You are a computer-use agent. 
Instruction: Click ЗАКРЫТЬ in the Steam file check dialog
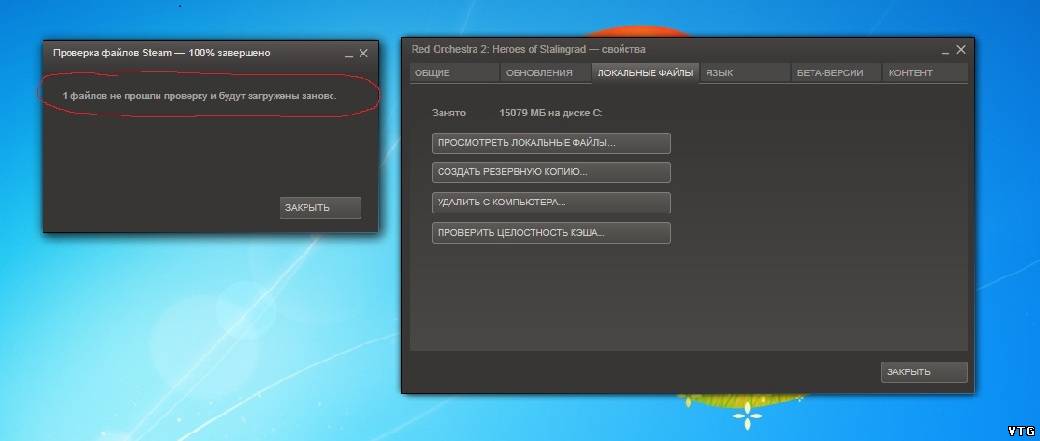click(x=320, y=208)
